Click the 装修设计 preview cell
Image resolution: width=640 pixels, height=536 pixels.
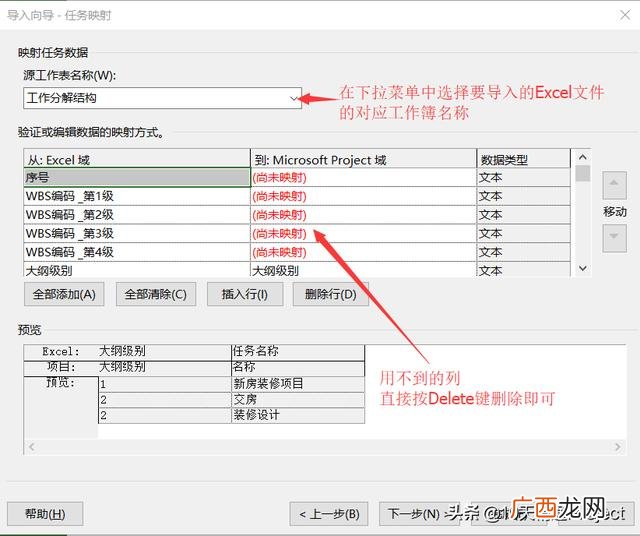[x=298, y=416]
